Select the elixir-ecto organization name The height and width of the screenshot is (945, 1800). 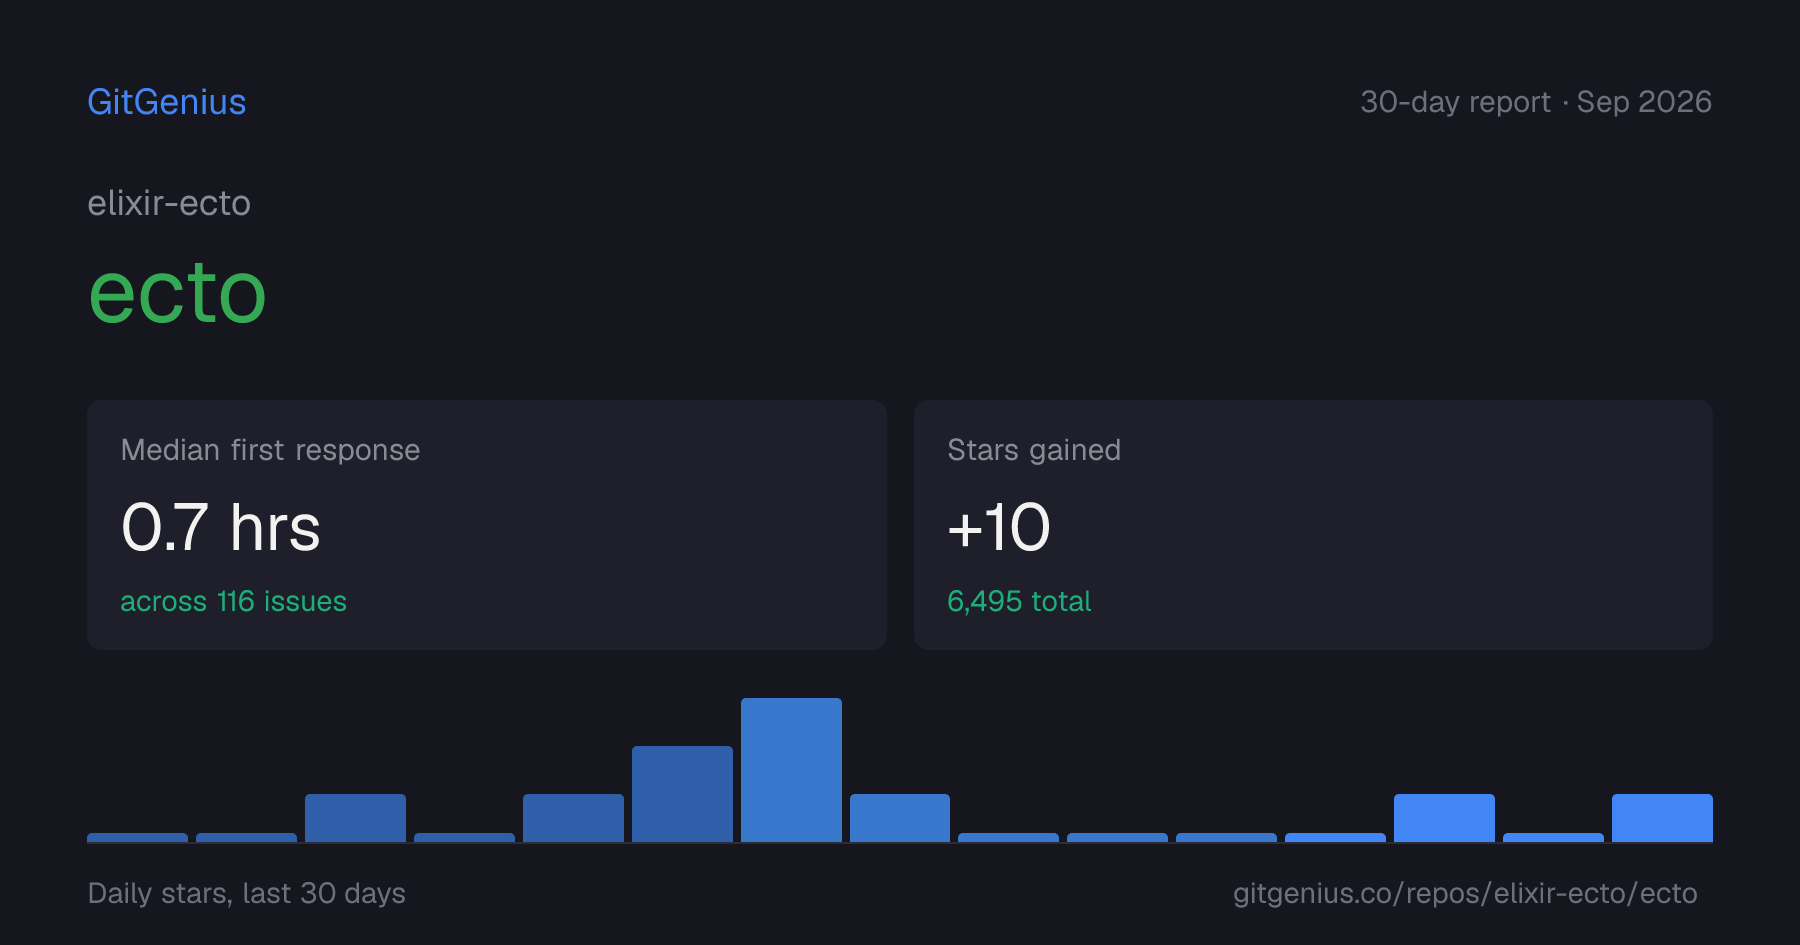click(169, 203)
